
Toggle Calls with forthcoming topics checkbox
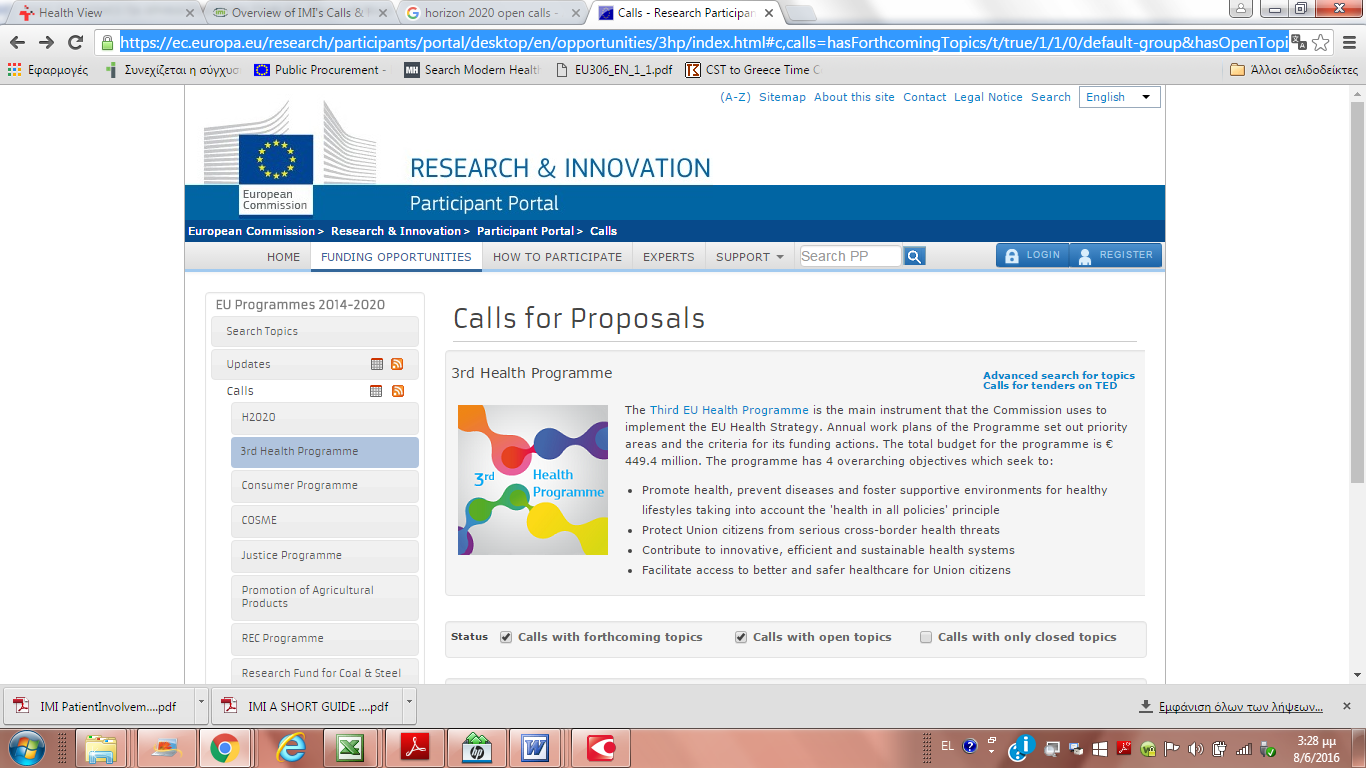(506, 637)
